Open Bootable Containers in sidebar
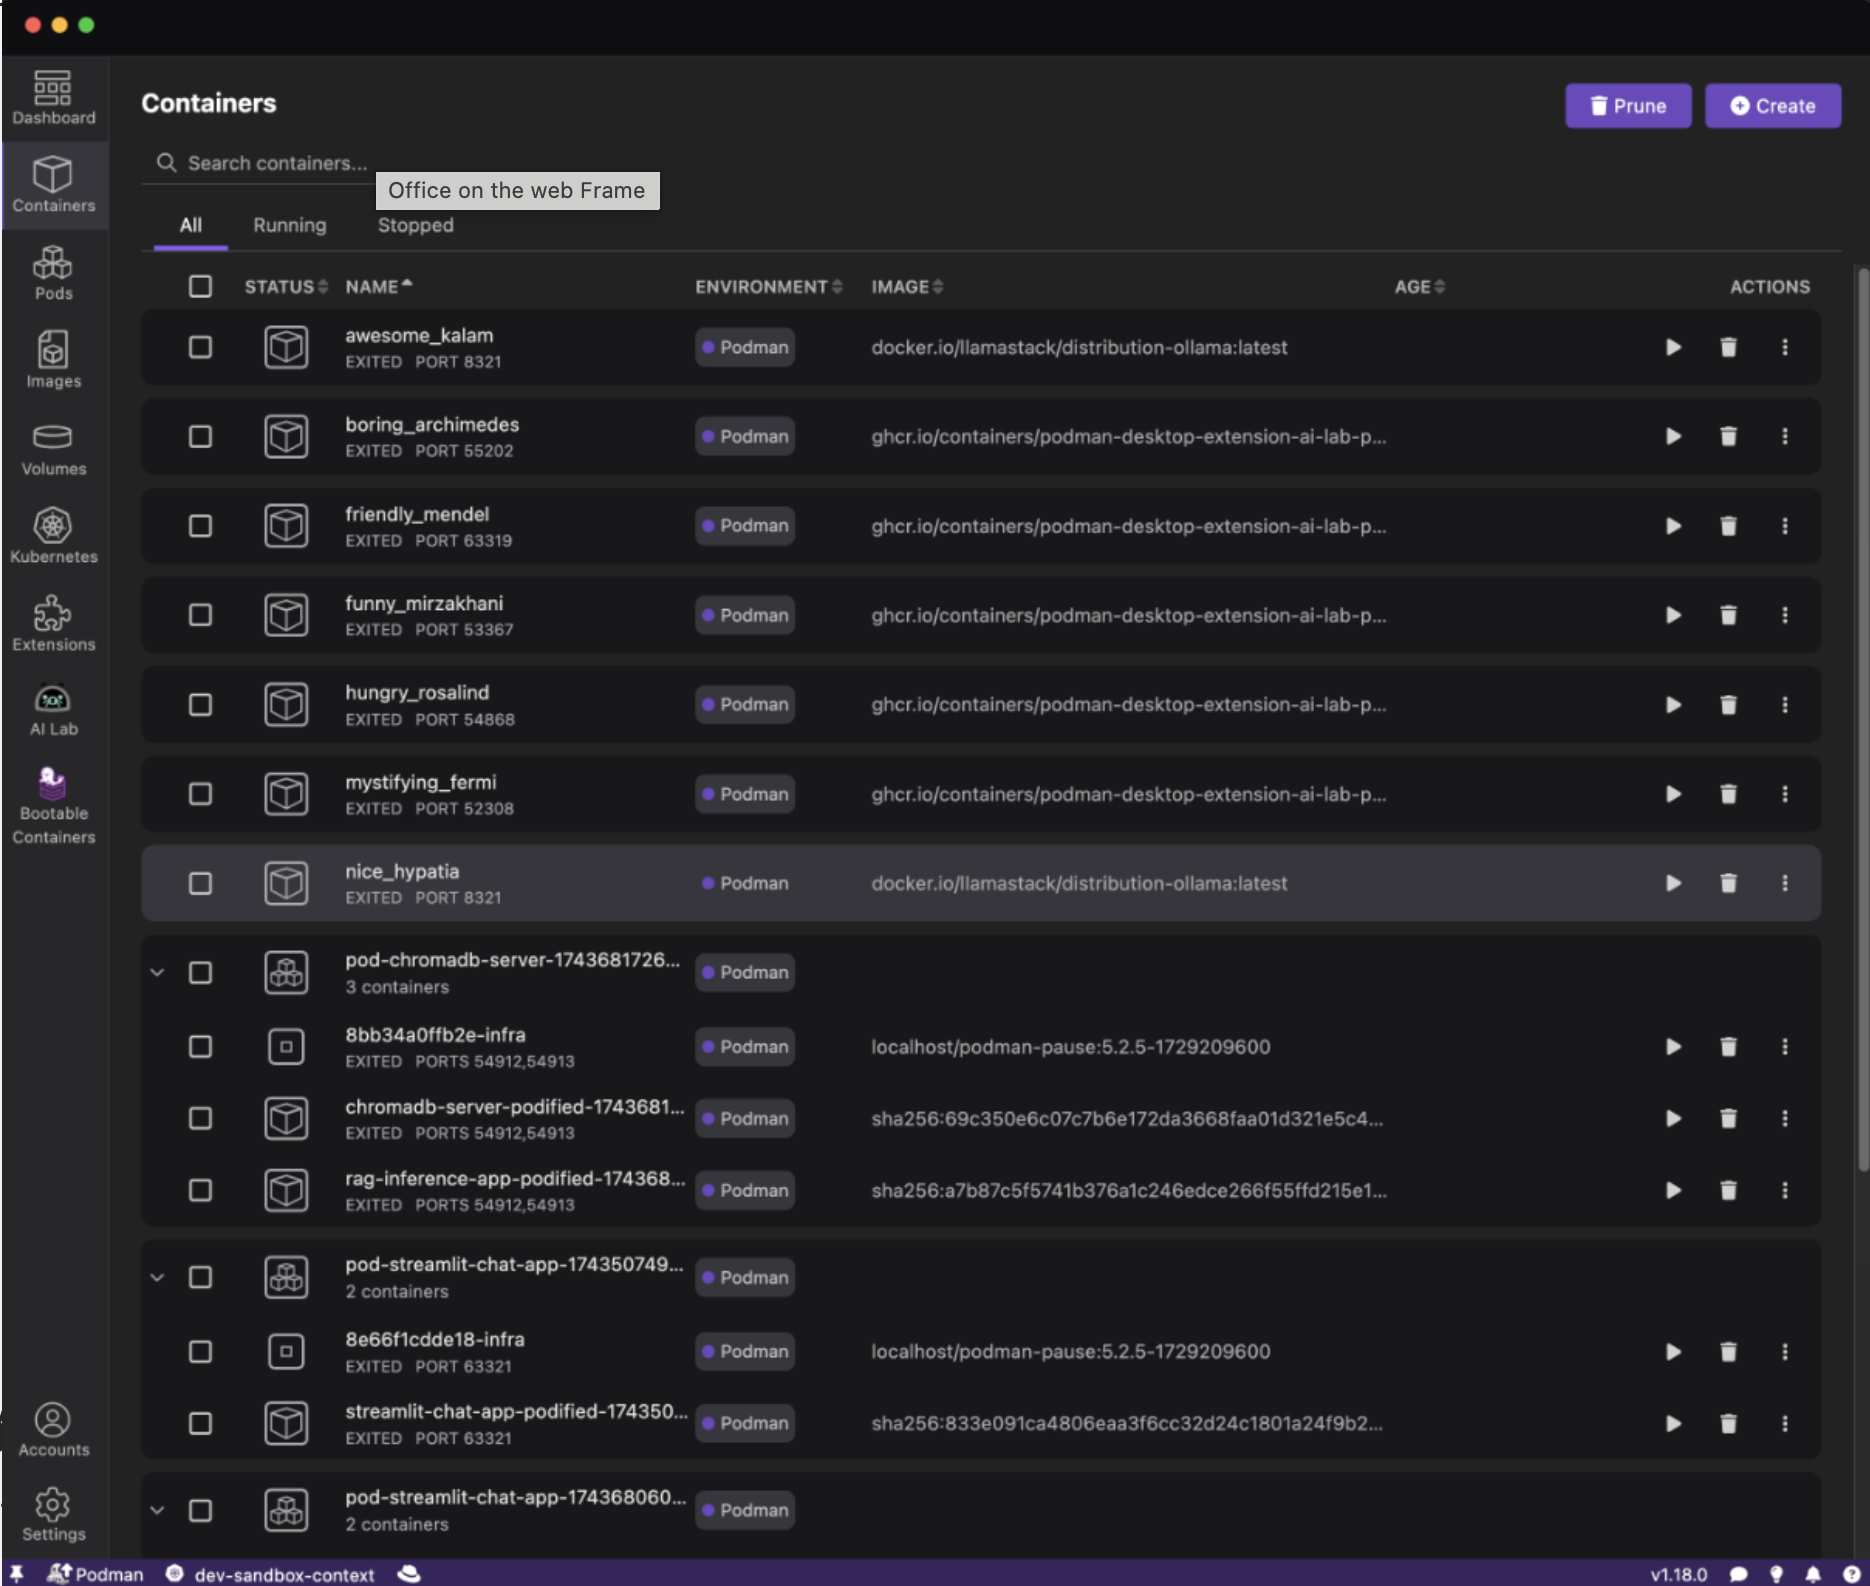 click(x=53, y=806)
